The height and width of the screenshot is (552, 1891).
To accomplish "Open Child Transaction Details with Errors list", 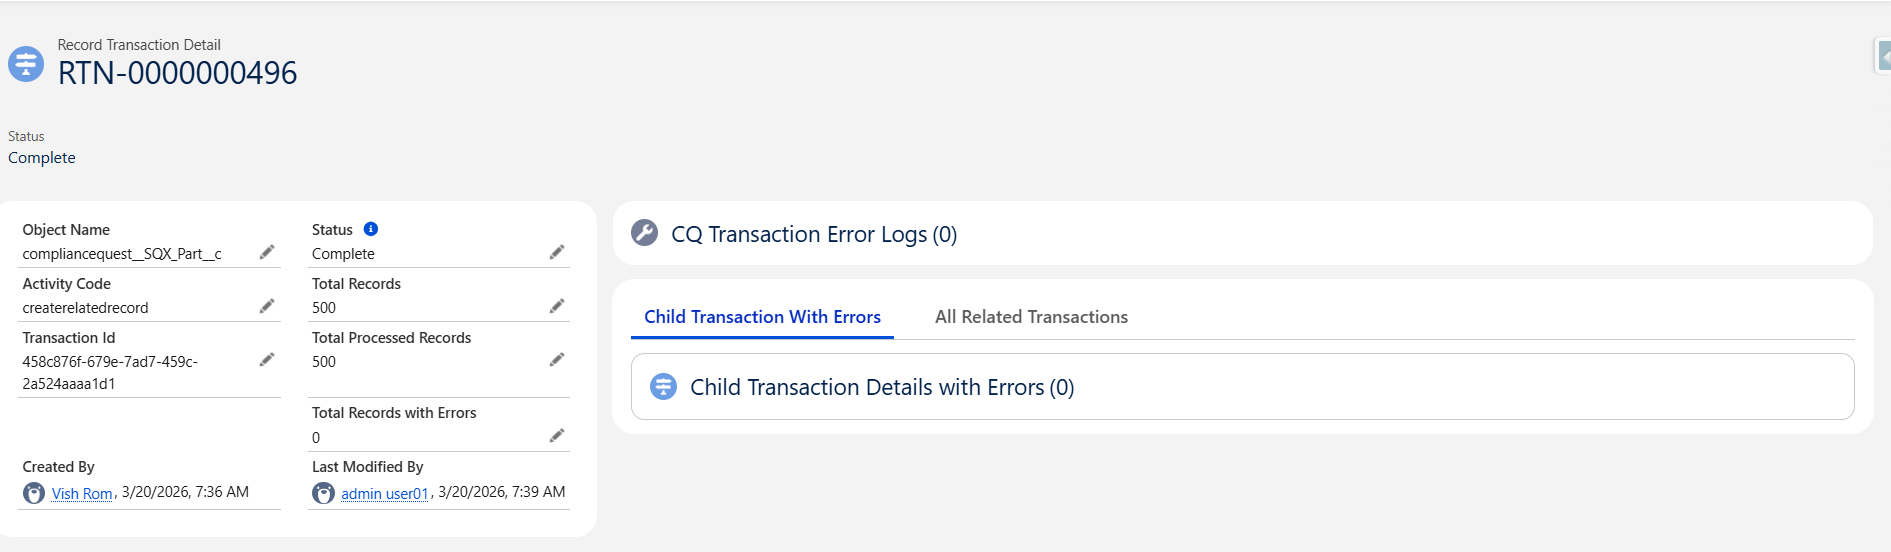I will [882, 387].
